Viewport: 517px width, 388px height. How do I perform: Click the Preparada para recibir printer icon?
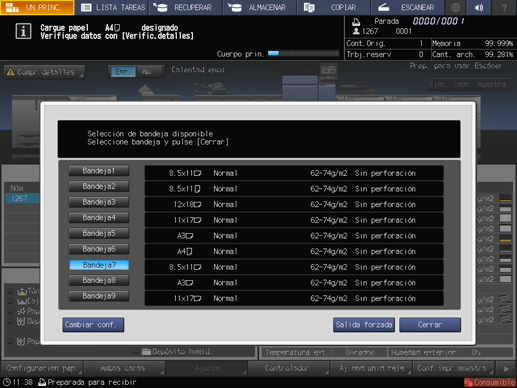pyautogui.click(x=42, y=382)
